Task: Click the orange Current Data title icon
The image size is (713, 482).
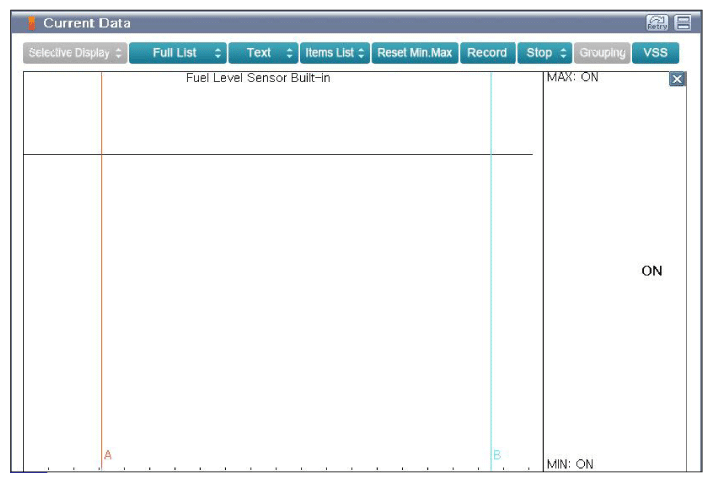Action: (x=31, y=23)
